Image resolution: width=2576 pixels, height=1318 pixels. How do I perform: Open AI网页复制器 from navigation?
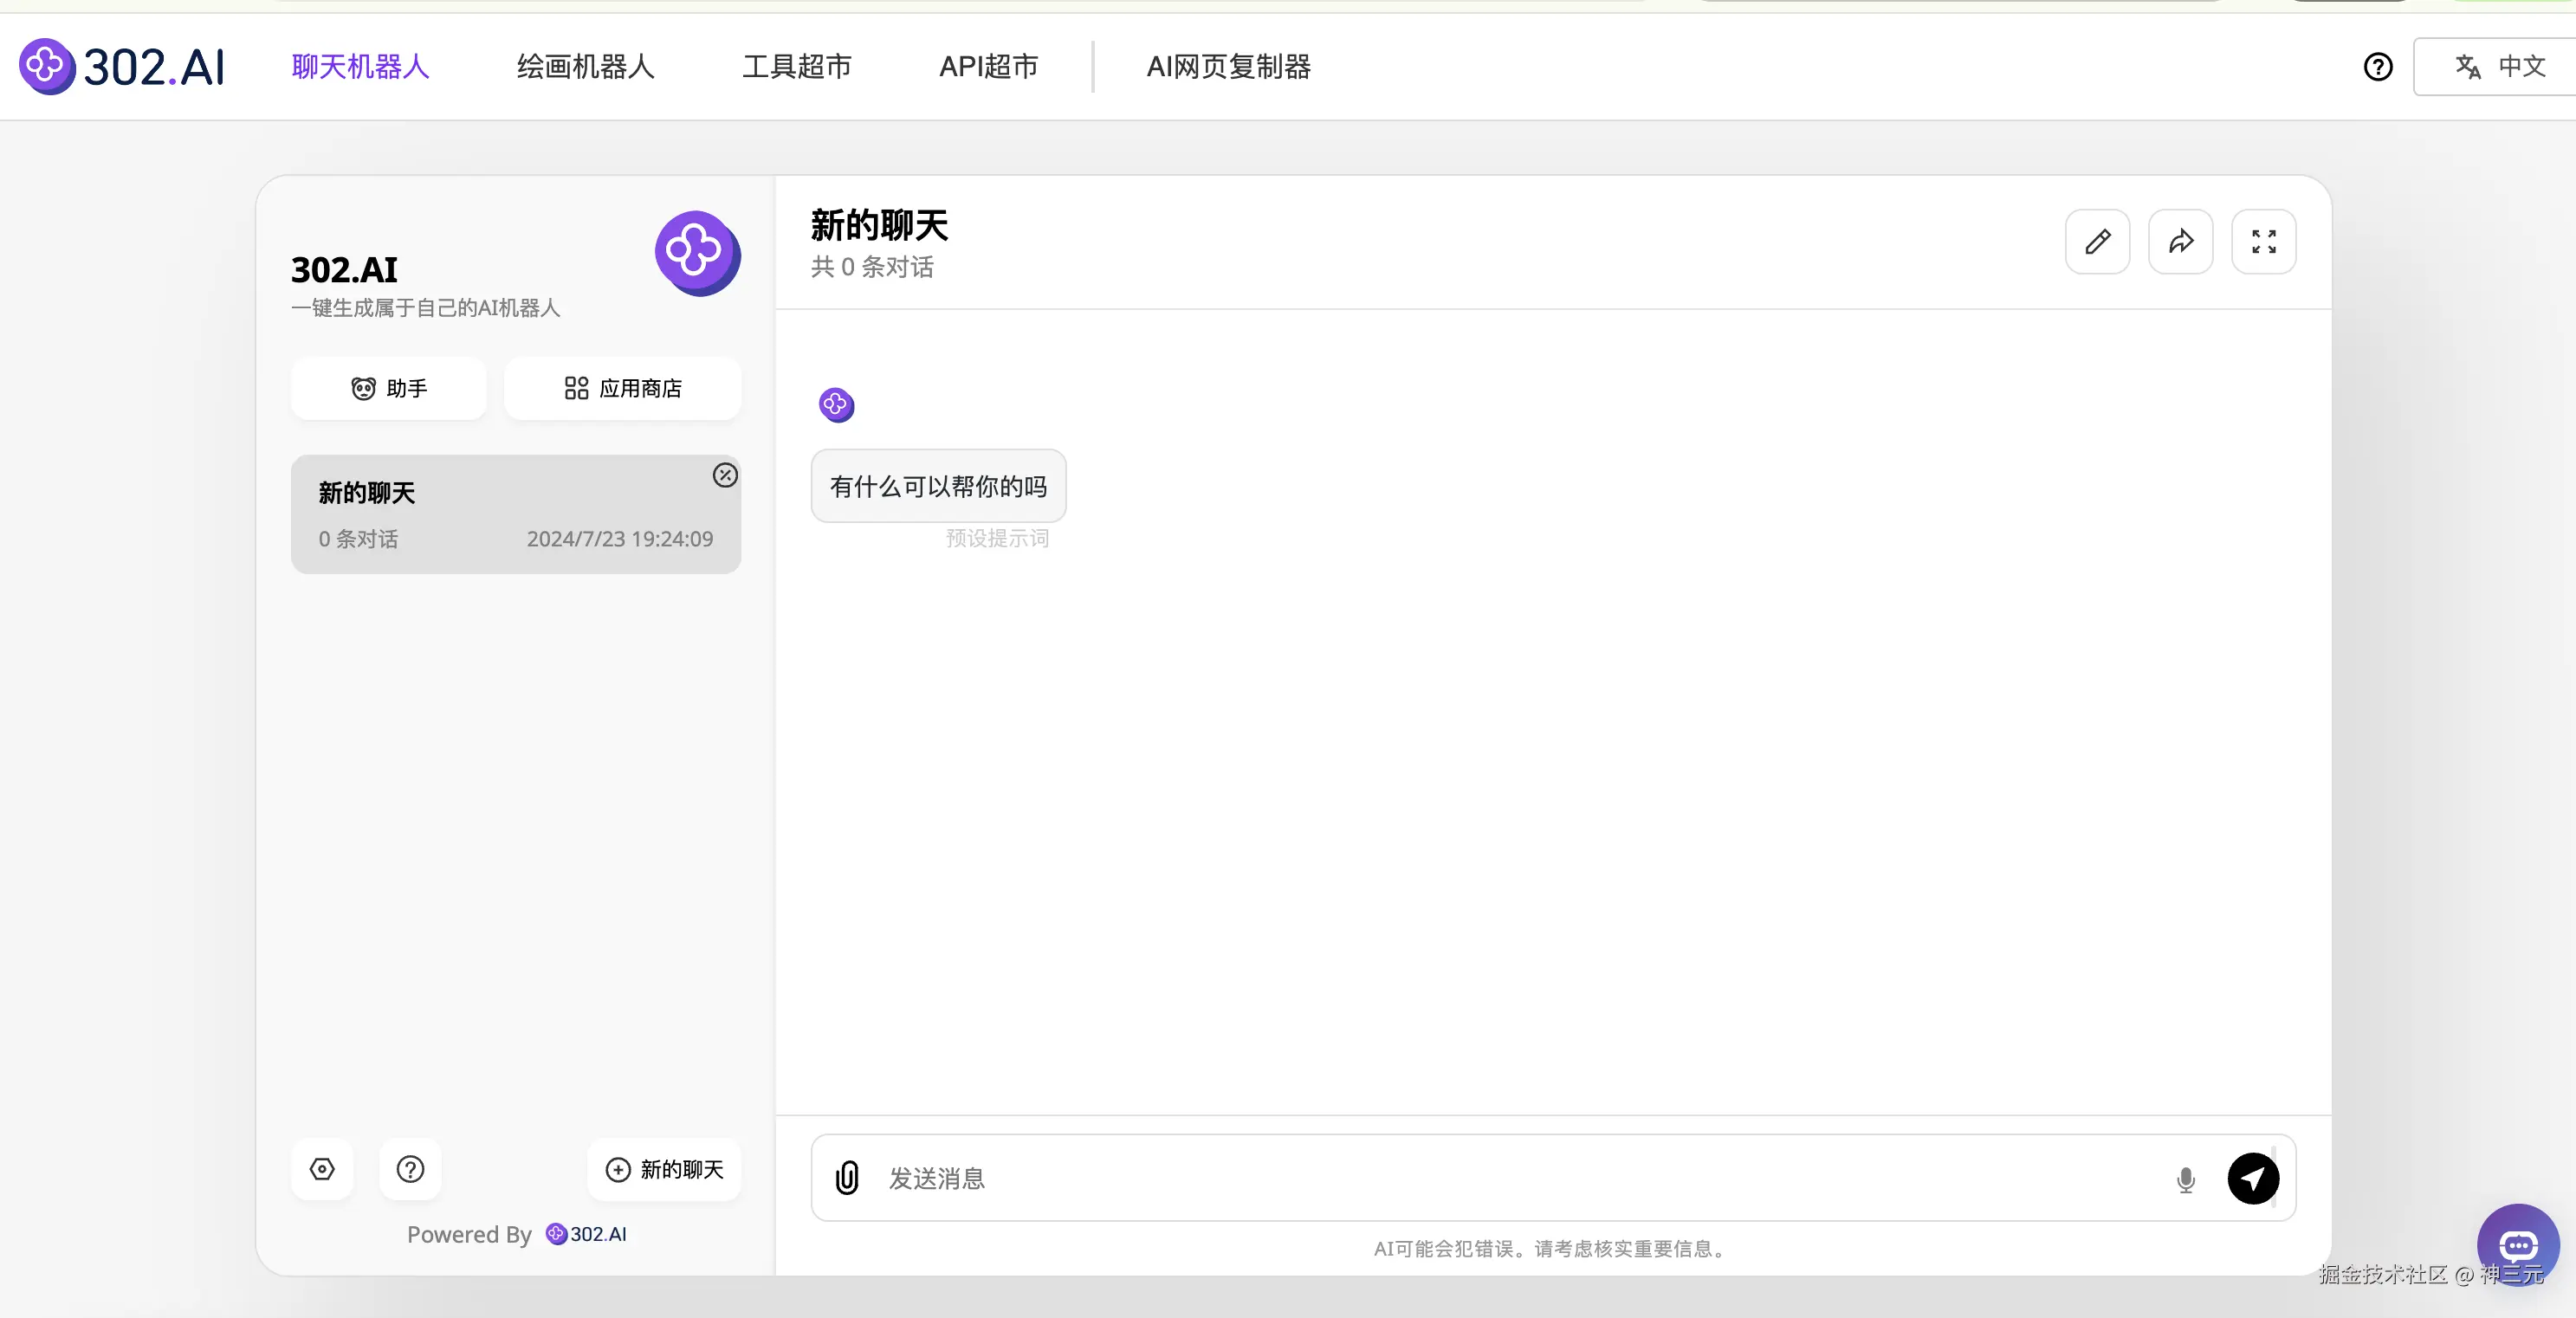(x=1228, y=67)
